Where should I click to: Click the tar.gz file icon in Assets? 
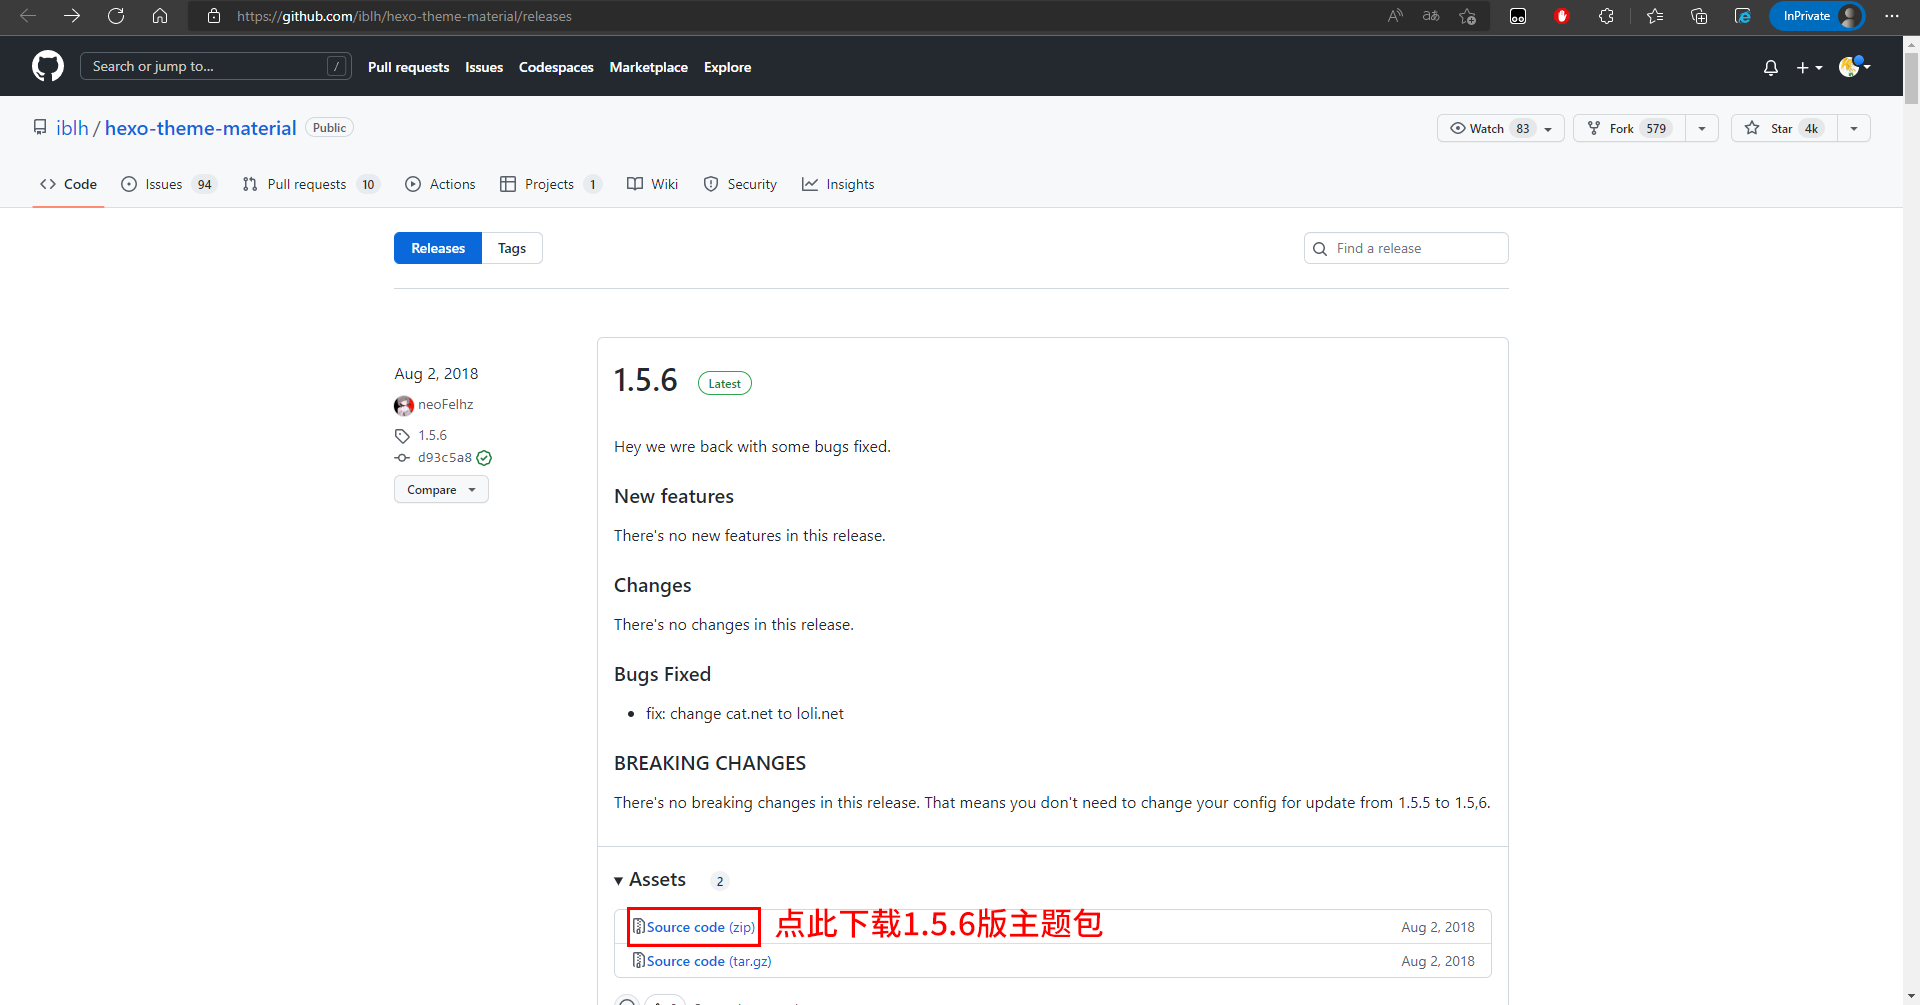point(638,961)
